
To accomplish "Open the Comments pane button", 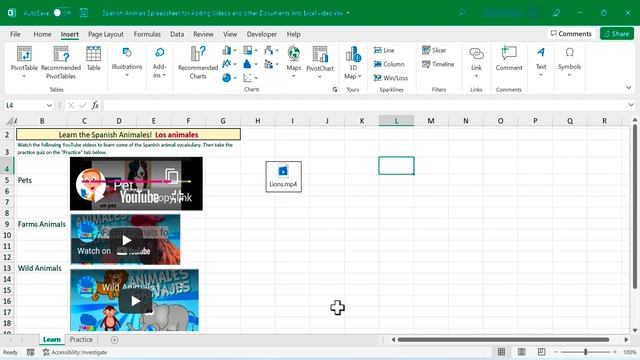I will [571, 33].
